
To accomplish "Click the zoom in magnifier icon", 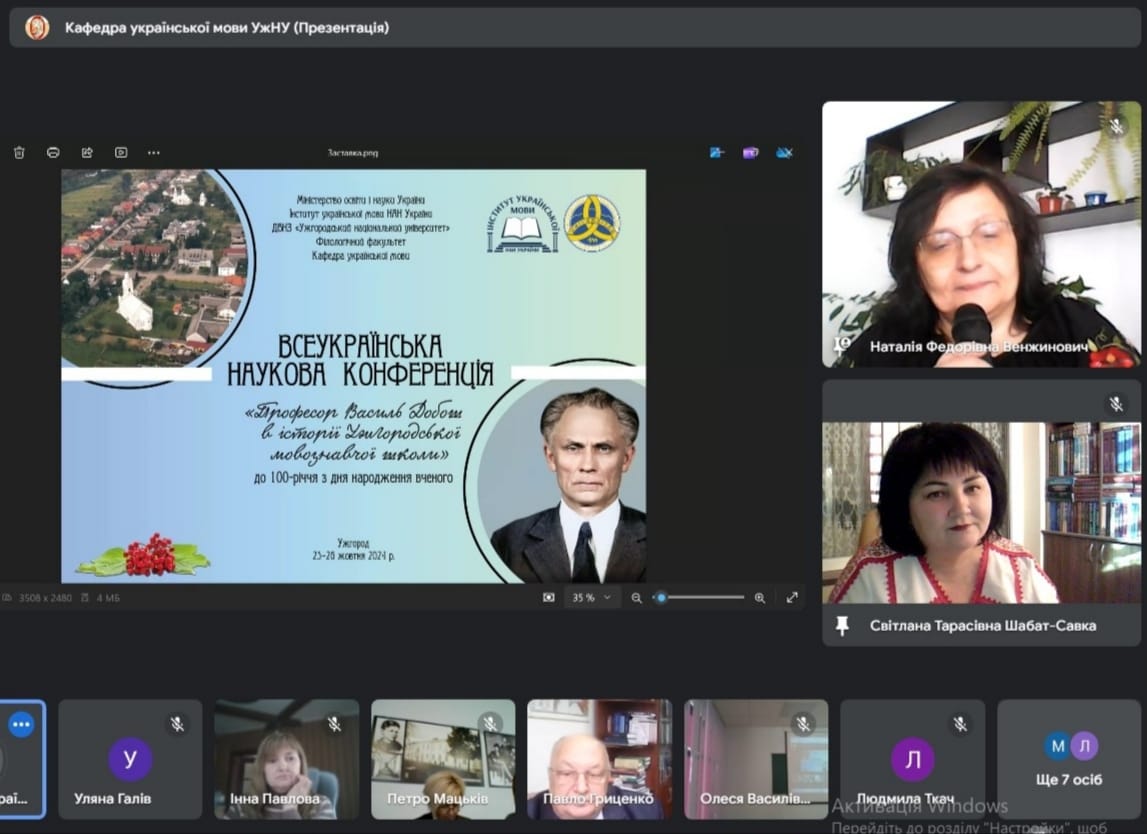I will 759,598.
